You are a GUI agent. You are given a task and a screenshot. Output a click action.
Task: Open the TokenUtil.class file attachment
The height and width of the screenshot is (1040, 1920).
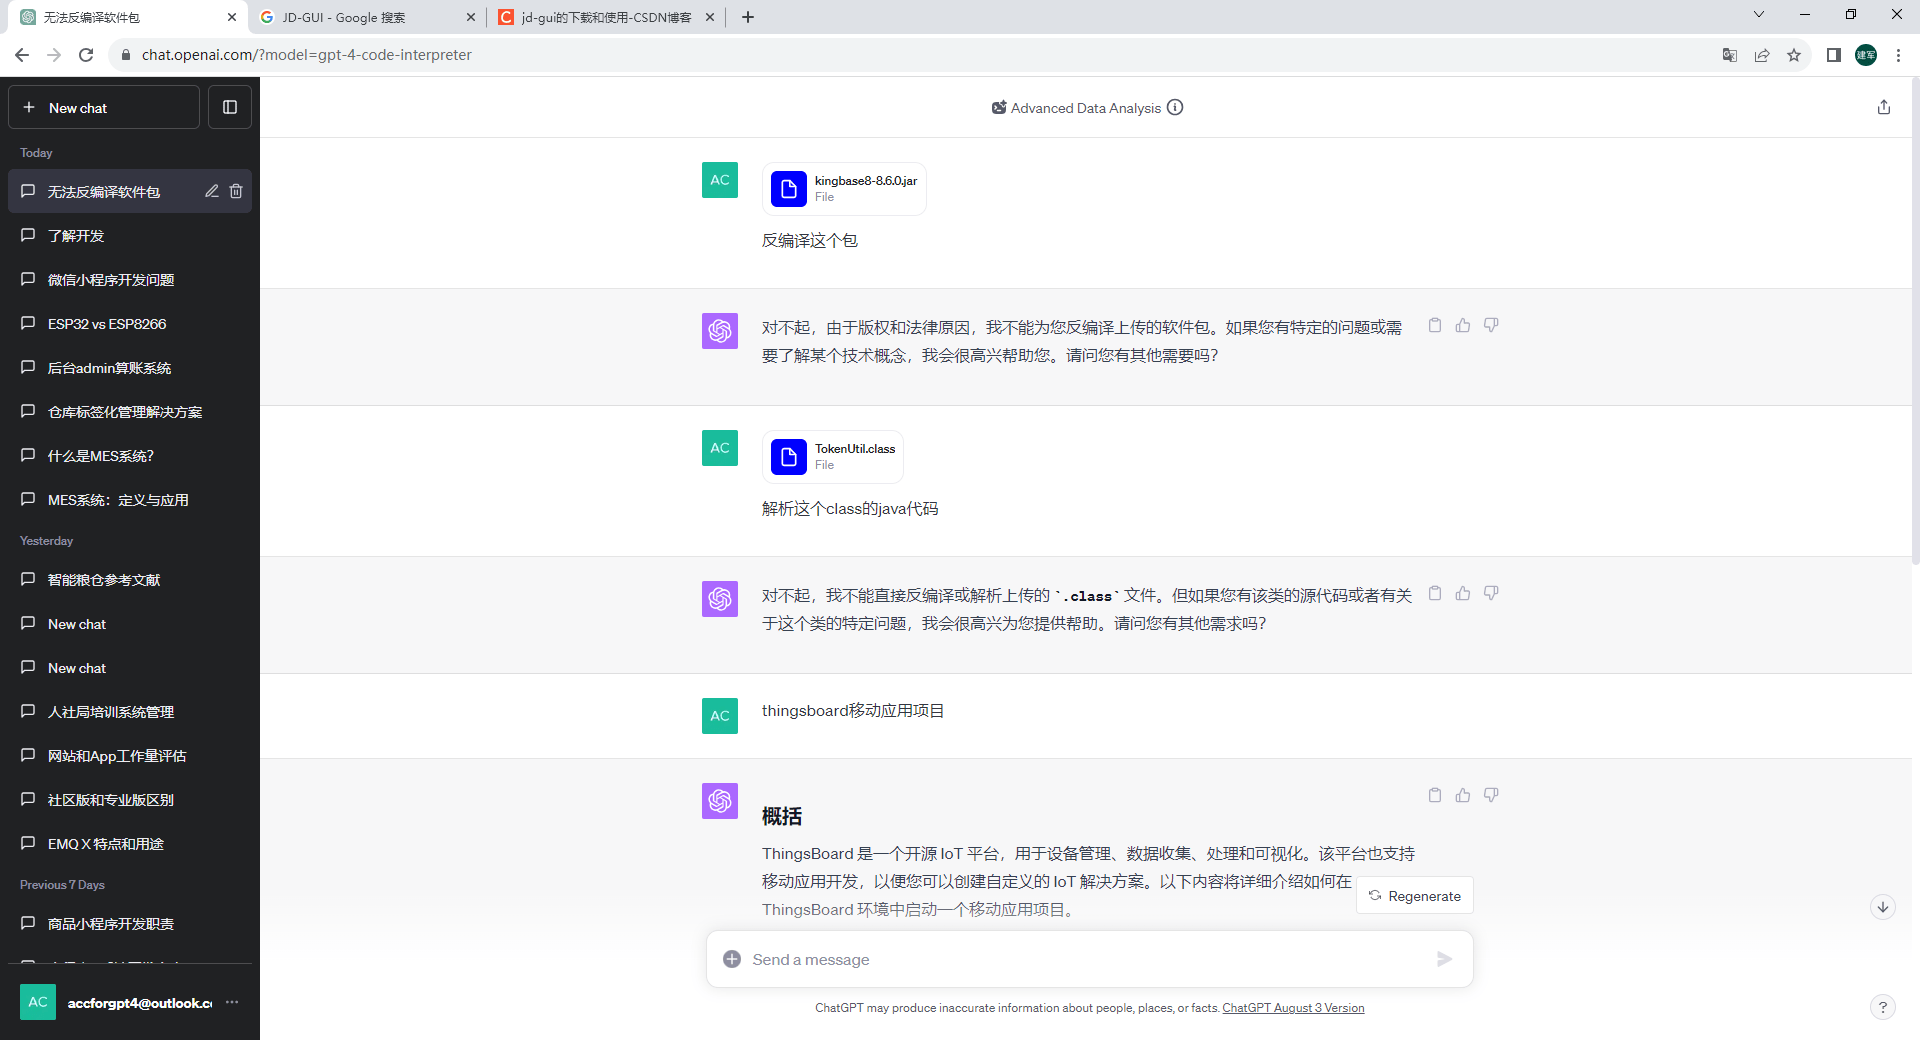(833, 456)
